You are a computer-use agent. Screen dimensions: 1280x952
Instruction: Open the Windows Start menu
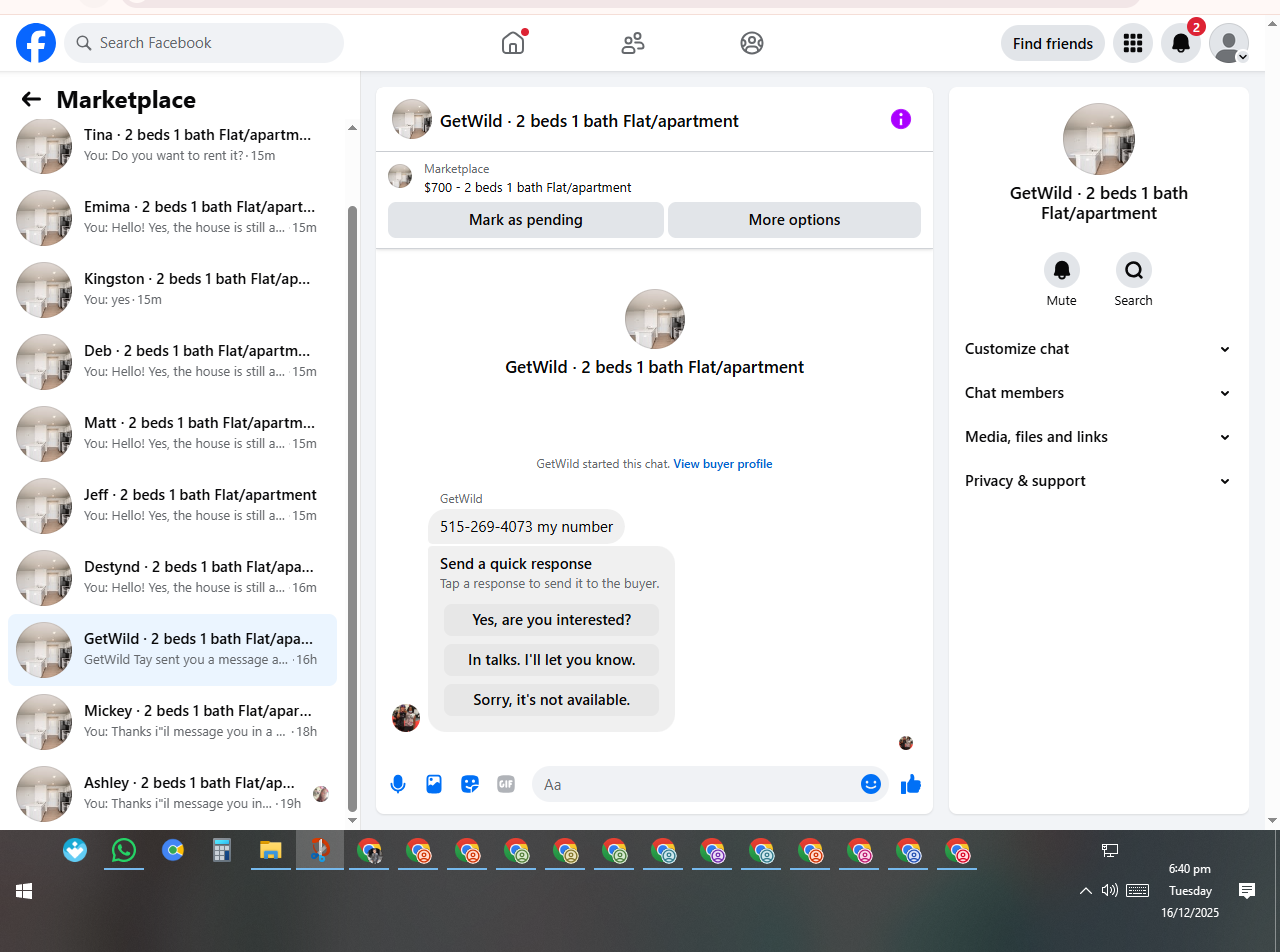click(x=24, y=891)
